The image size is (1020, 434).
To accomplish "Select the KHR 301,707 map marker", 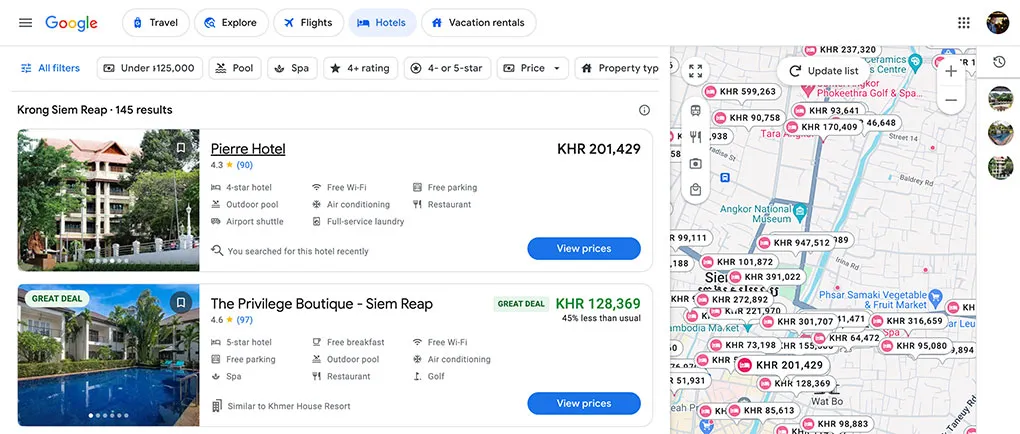I will pos(798,321).
